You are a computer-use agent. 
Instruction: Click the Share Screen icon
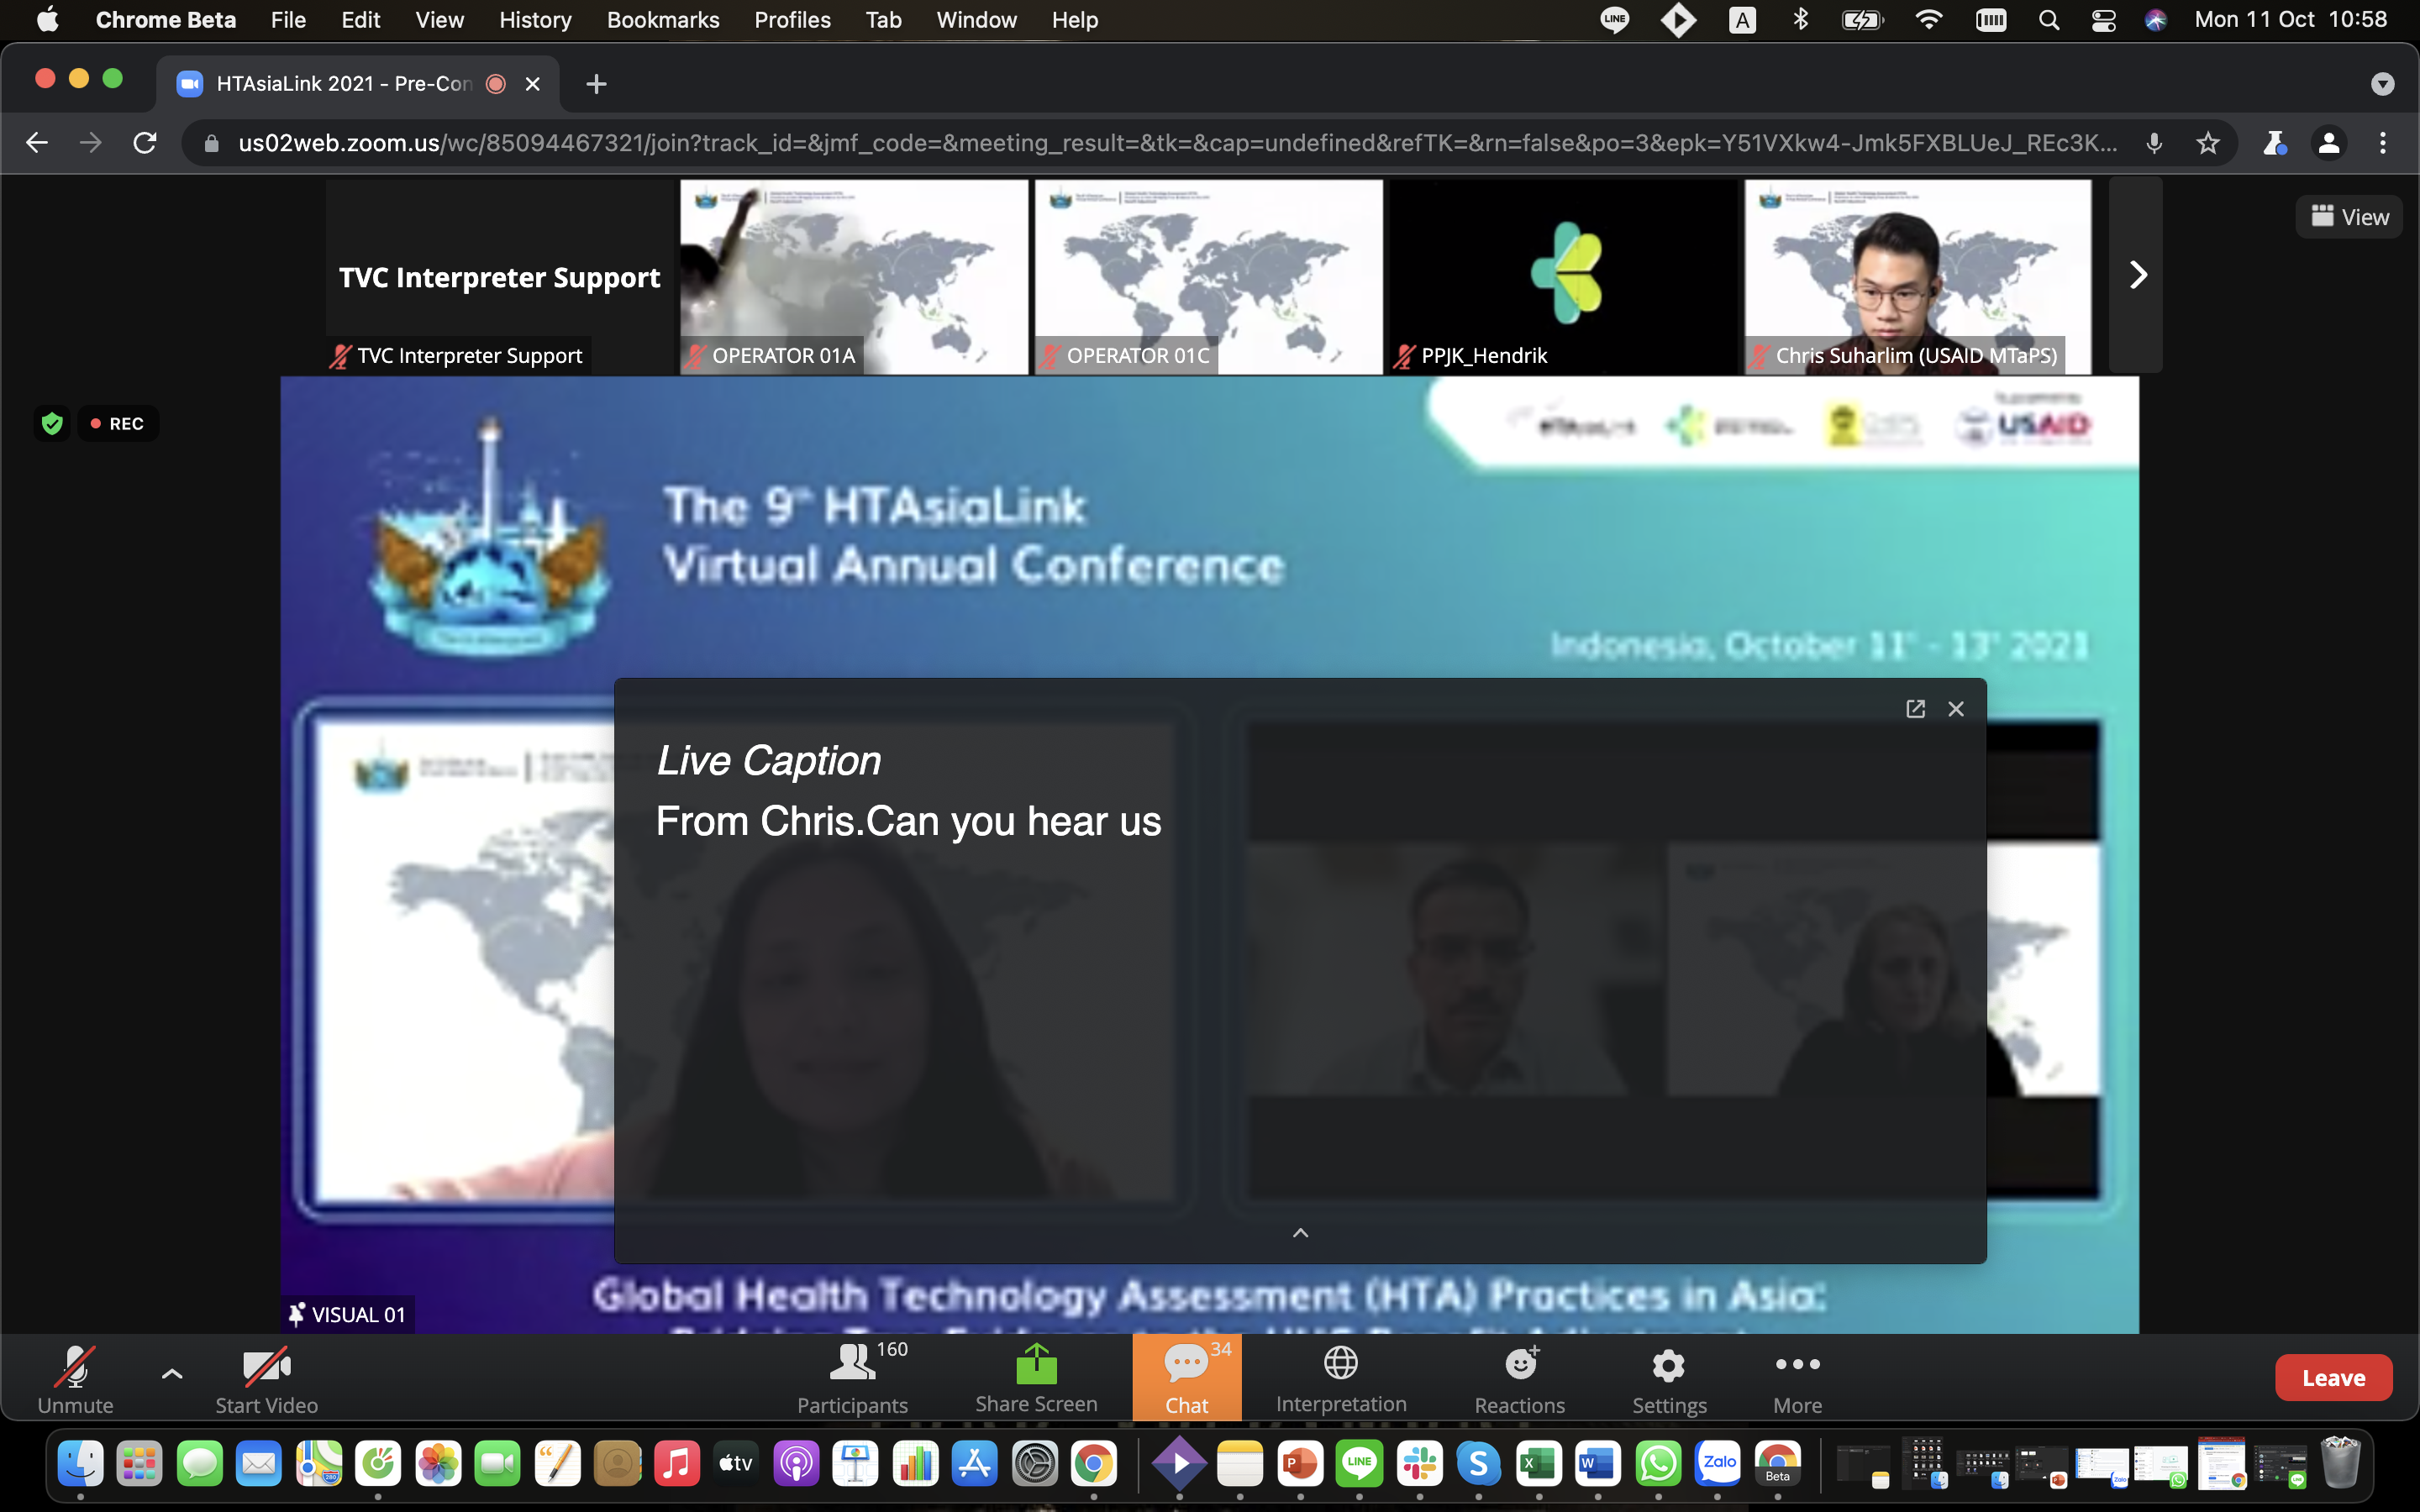(1036, 1366)
